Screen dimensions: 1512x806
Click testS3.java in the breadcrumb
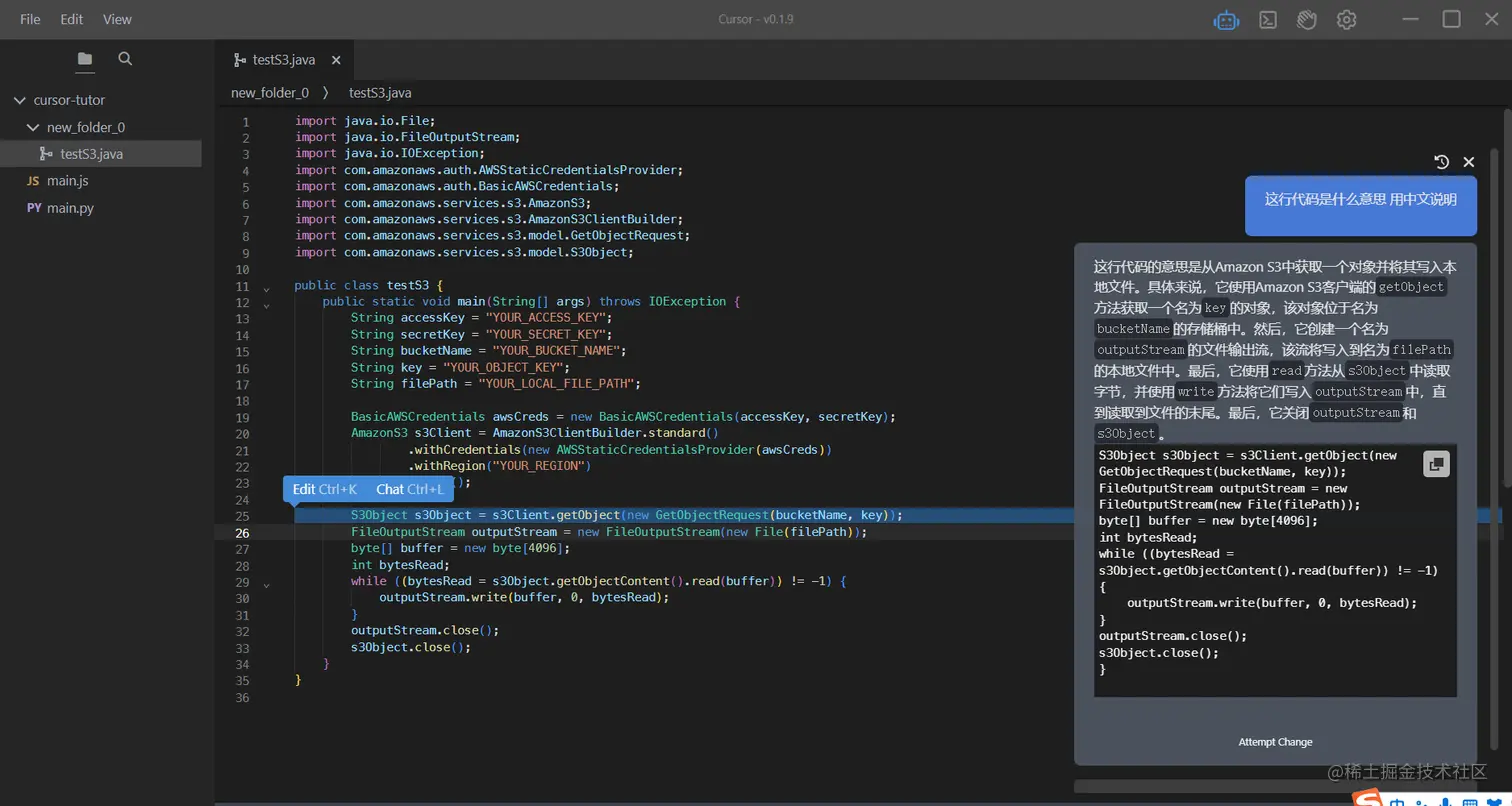point(380,93)
